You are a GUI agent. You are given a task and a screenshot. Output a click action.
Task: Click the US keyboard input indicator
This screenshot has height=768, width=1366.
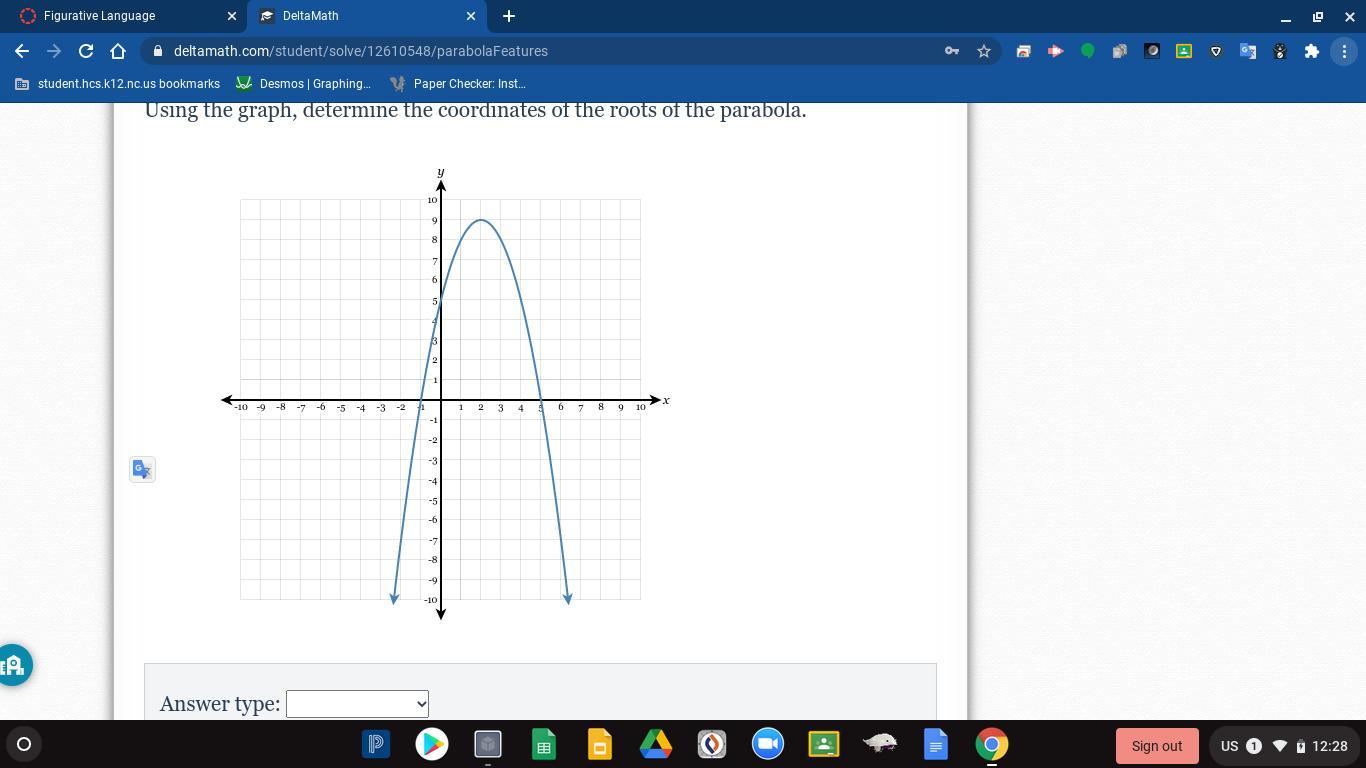pyautogui.click(x=1230, y=746)
